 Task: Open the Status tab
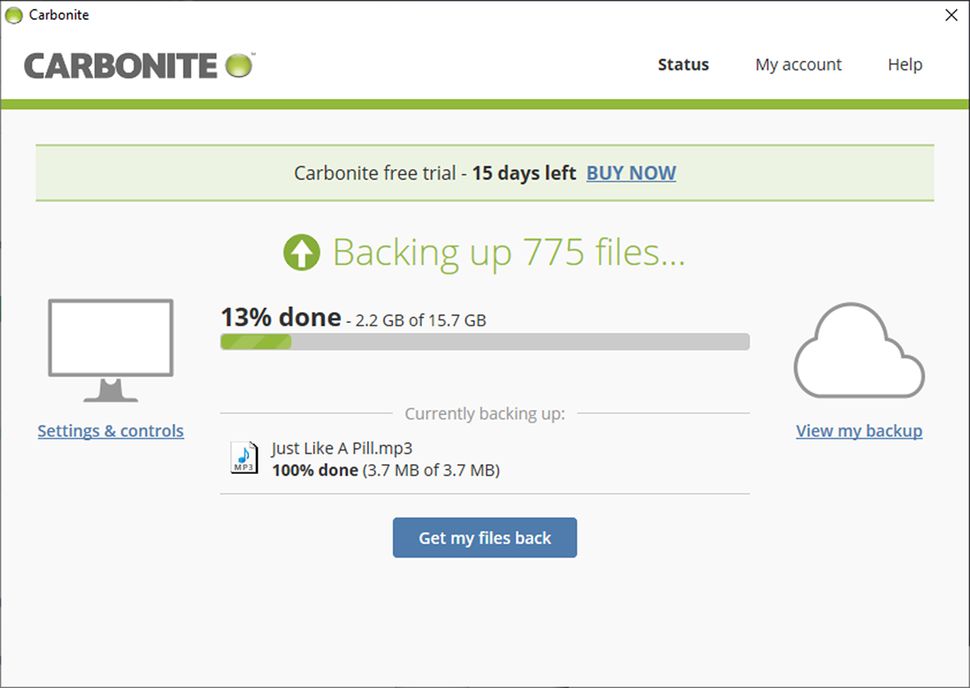(683, 64)
